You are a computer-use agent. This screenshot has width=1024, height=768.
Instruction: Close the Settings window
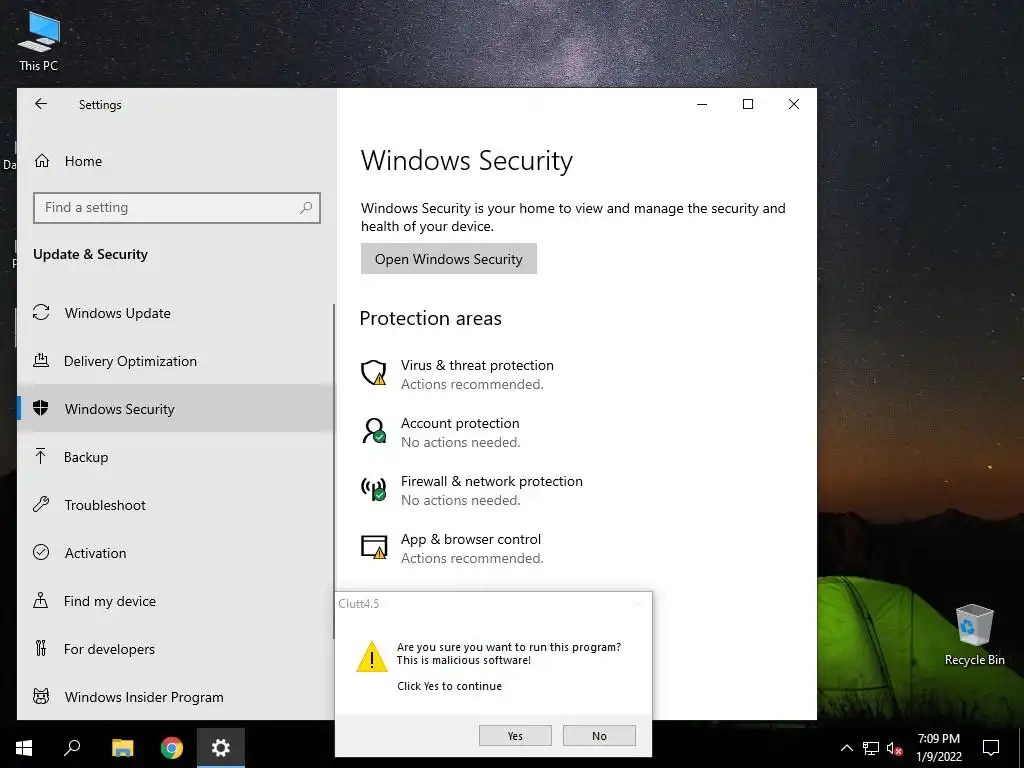[x=793, y=104]
